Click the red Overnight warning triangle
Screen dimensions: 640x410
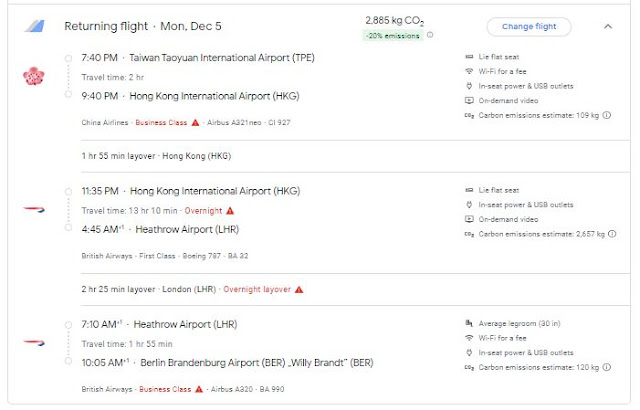point(230,211)
